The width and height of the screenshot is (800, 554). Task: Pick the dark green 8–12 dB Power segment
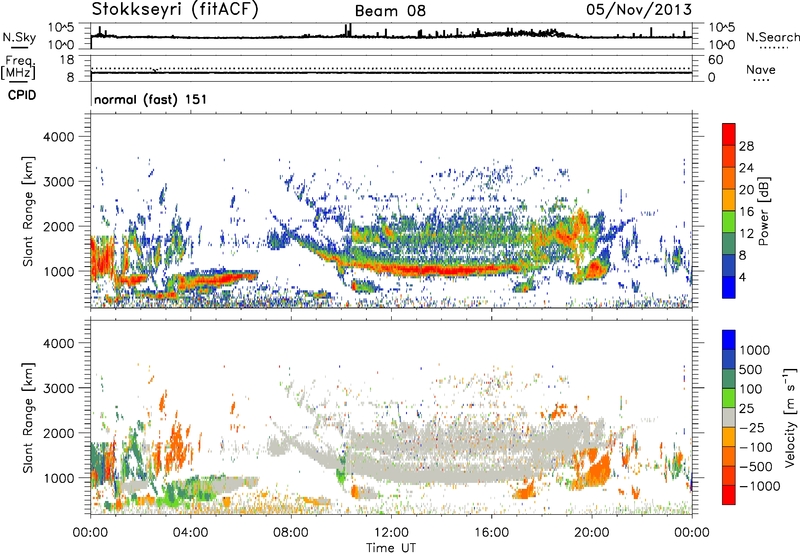[x=729, y=243]
